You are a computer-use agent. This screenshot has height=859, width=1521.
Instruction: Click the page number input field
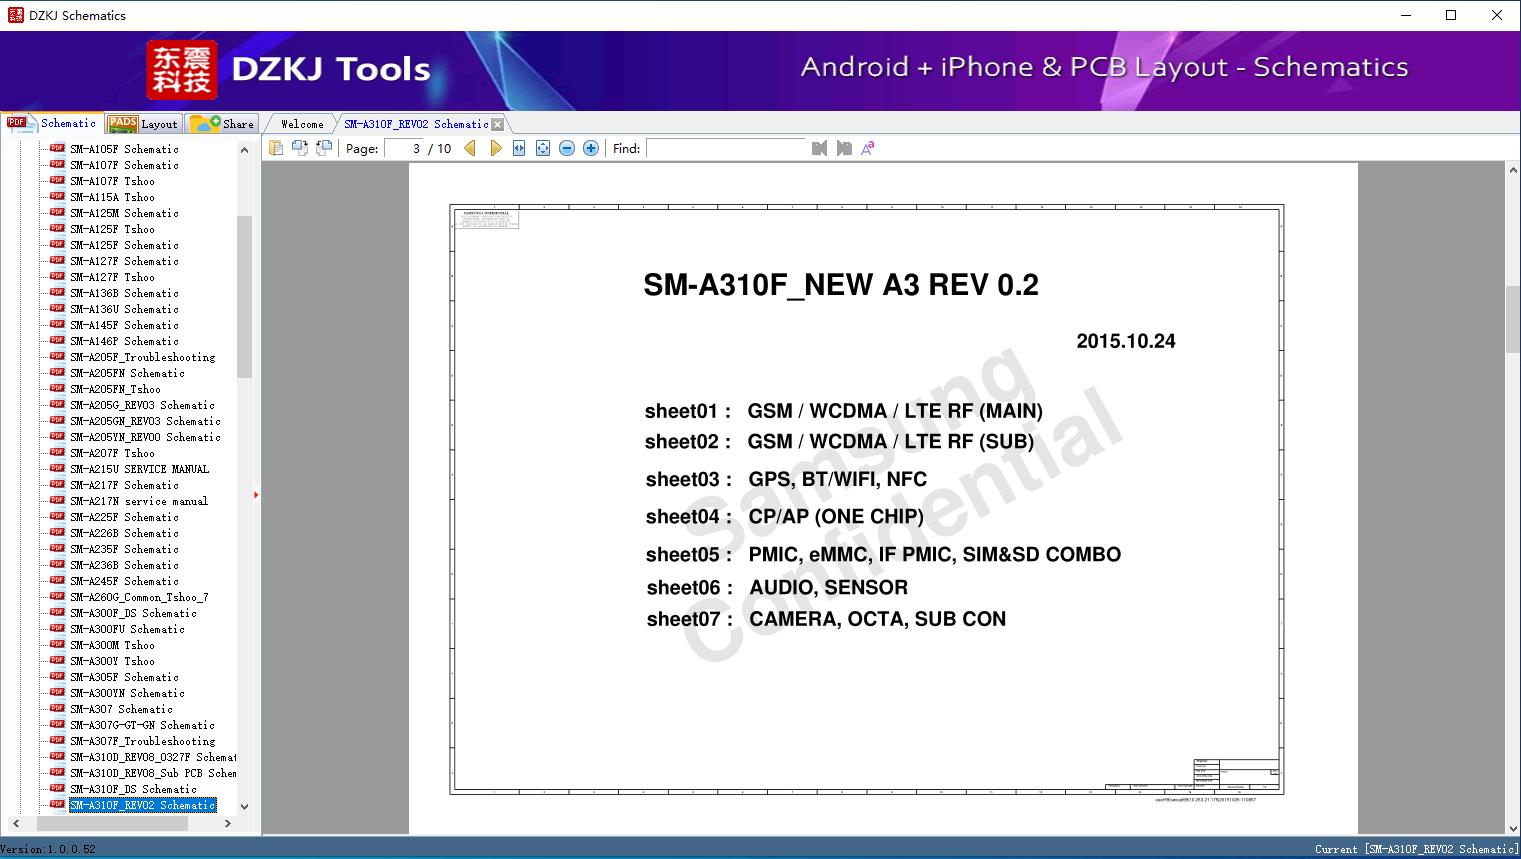[403, 148]
